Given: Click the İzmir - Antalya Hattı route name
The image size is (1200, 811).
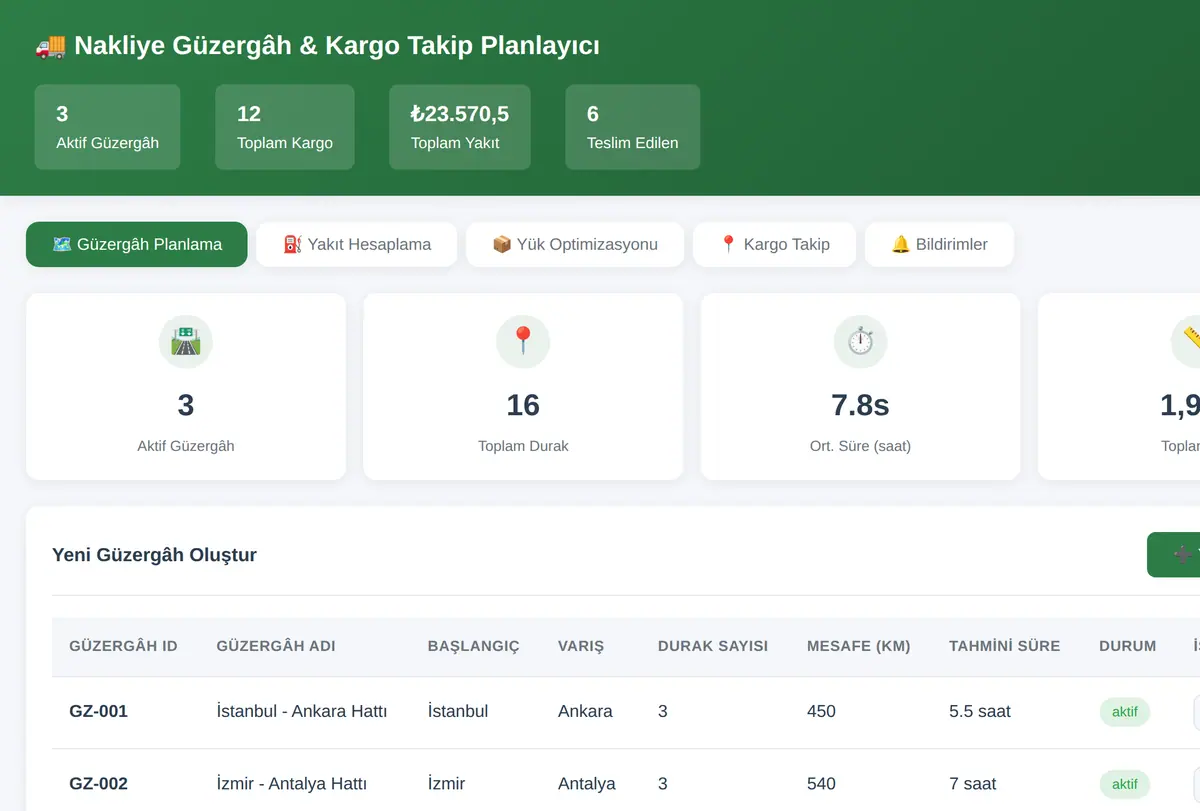Looking at the screenshot, I should point(292,784).
